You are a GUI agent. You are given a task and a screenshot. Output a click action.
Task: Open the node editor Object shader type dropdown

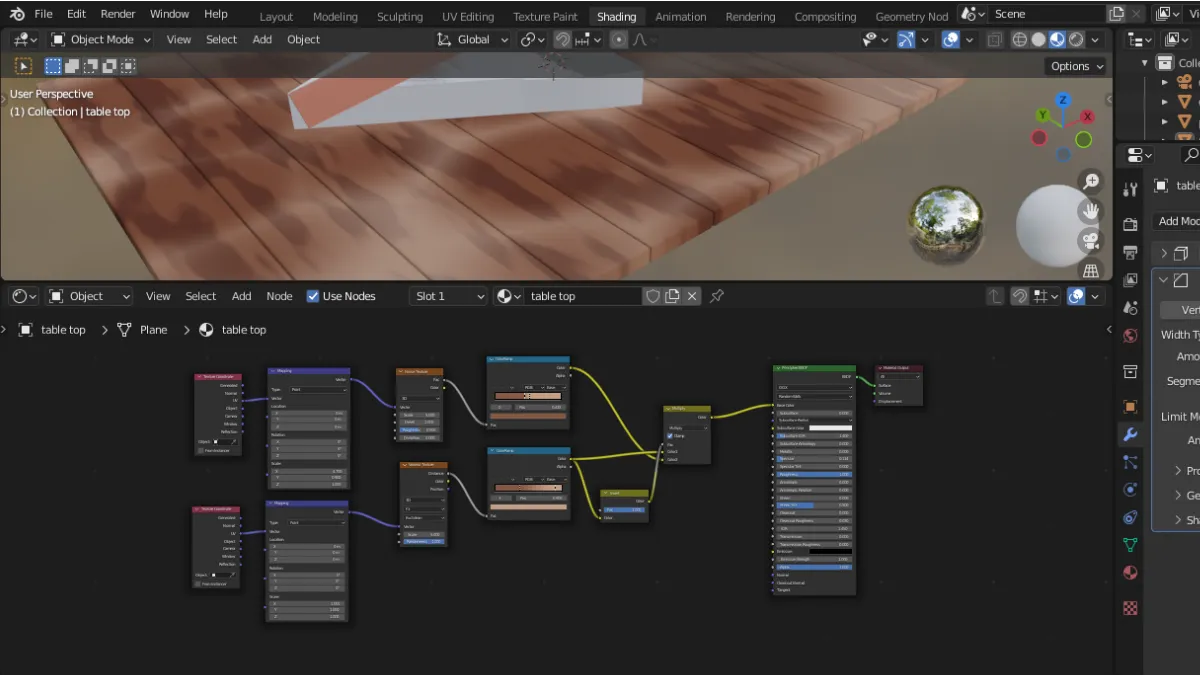(x=90, y=296)
